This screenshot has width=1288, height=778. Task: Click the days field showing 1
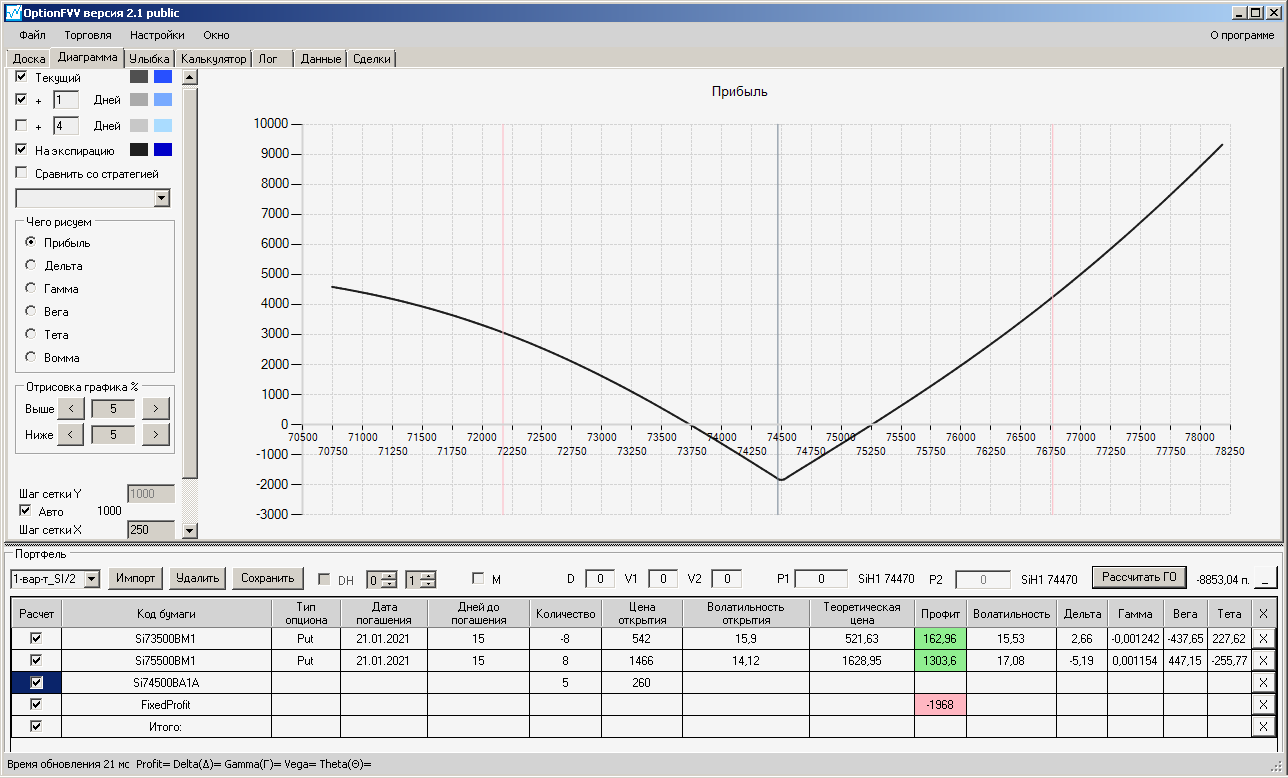pos(66,99)
